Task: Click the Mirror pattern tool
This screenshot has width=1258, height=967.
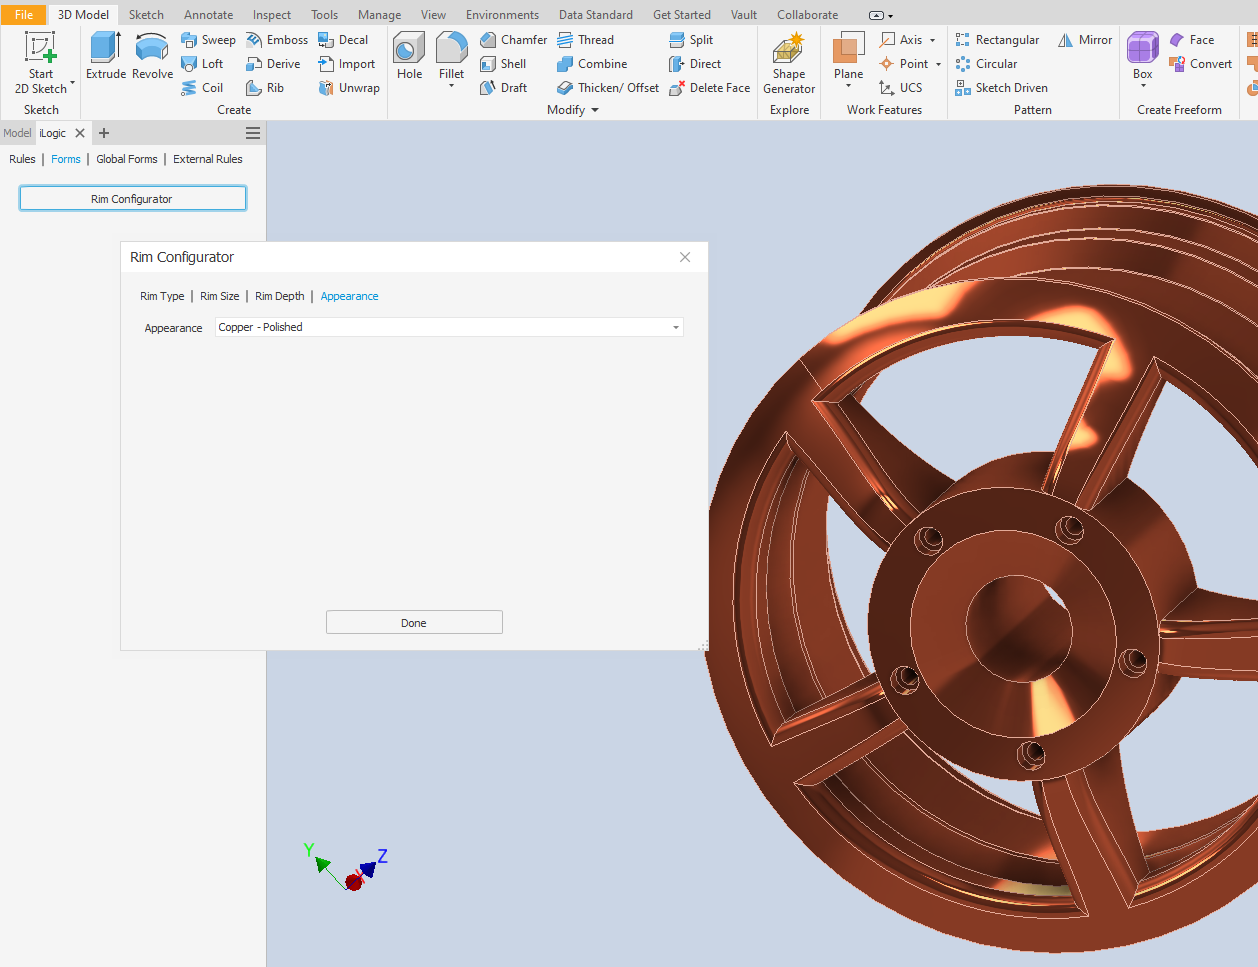Action: 1085,40
